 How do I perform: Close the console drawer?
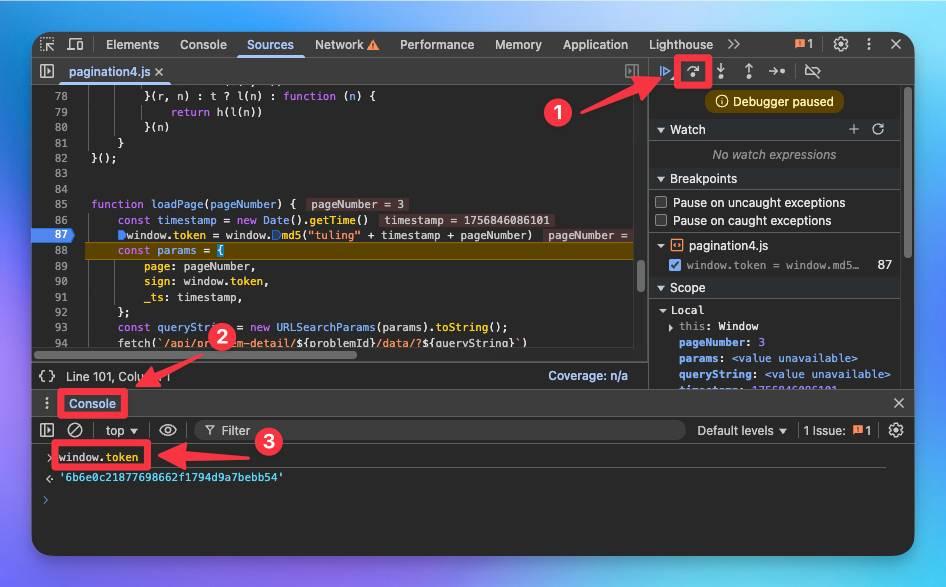click(x=898, y=403)
